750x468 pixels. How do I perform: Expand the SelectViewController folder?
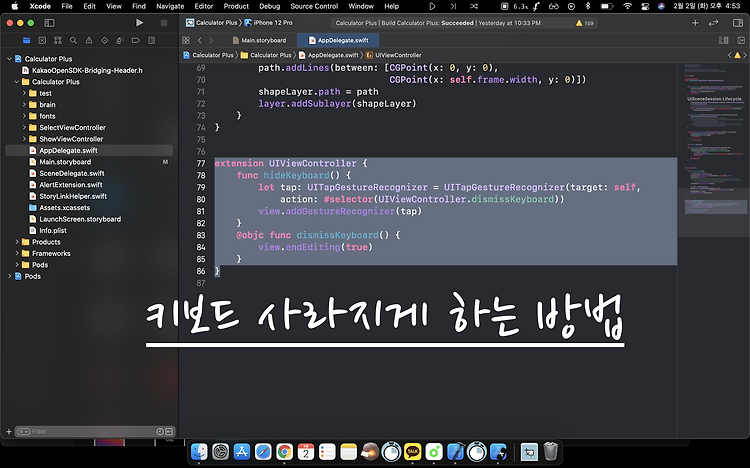pyautogui.click(x=24, y=127)
